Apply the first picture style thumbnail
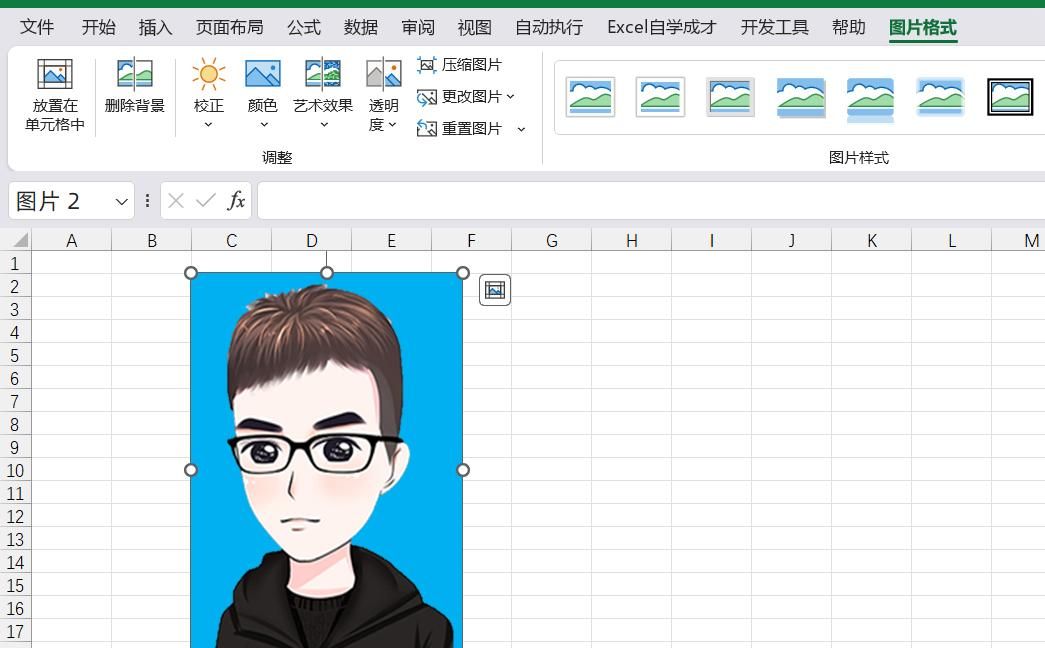 [x=590, y=97]
